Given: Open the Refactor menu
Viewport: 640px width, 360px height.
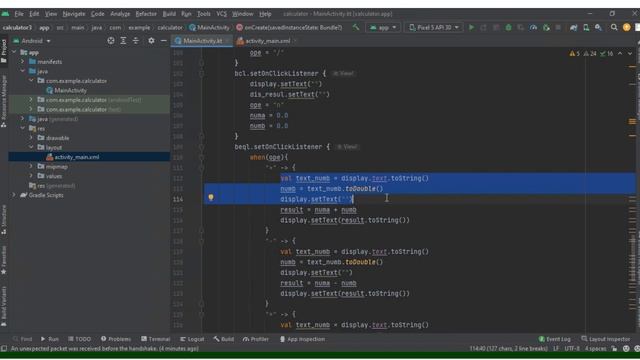Looking at the screenshot, I should coord(146,14).
